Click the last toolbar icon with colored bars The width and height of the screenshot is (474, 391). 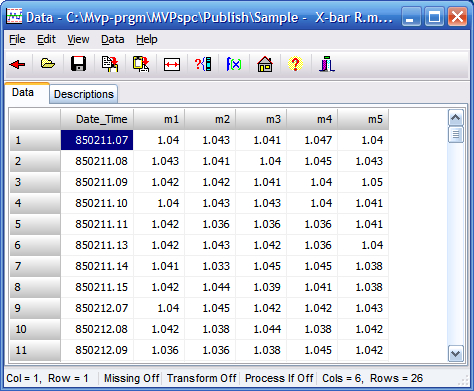[x=327, y=64]
